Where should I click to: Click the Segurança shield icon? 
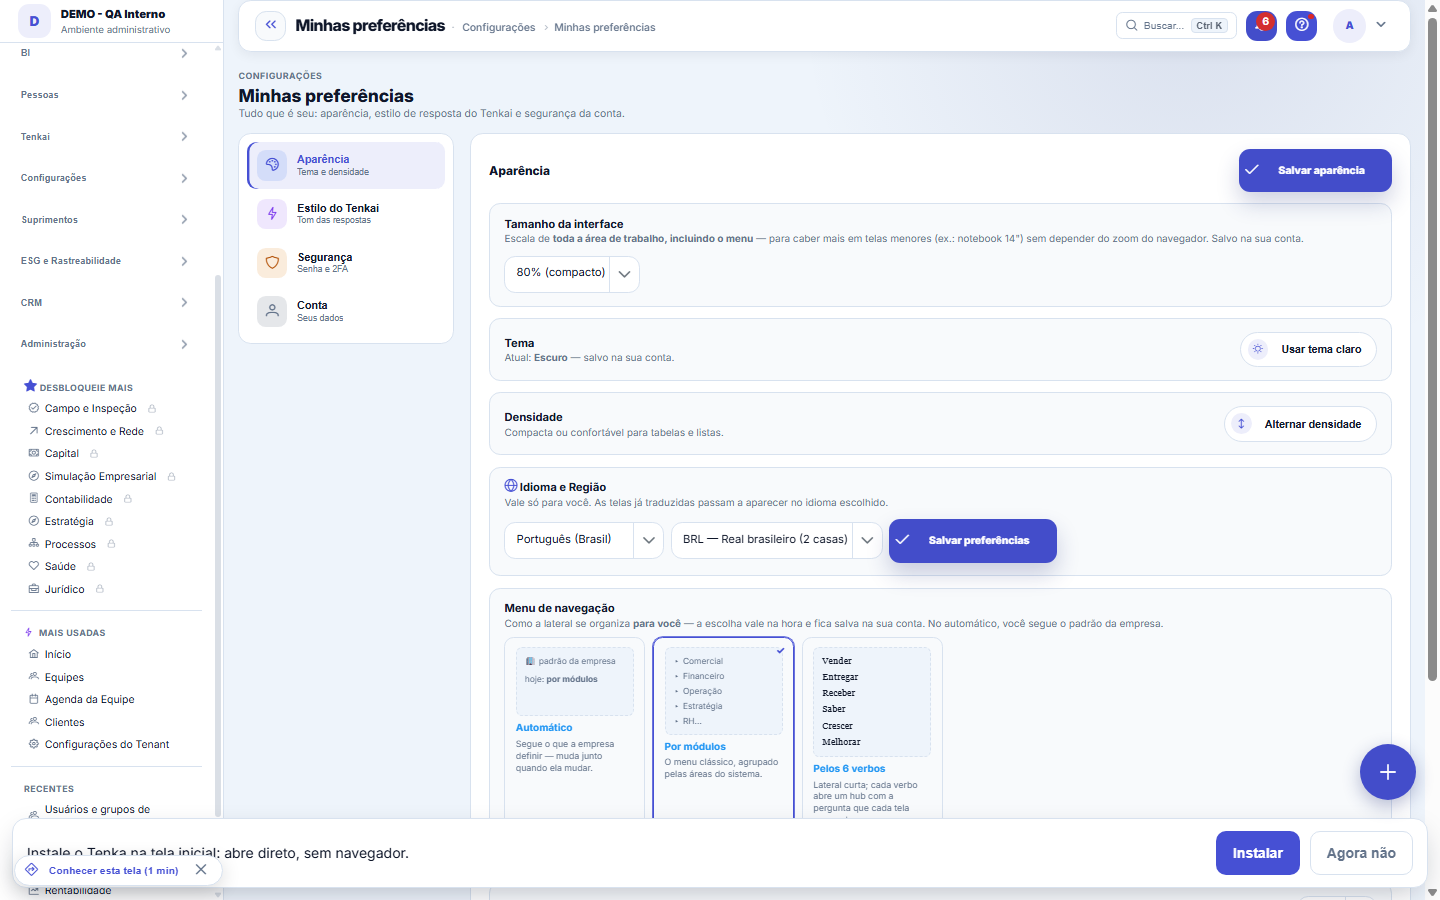tap(272, 263)
